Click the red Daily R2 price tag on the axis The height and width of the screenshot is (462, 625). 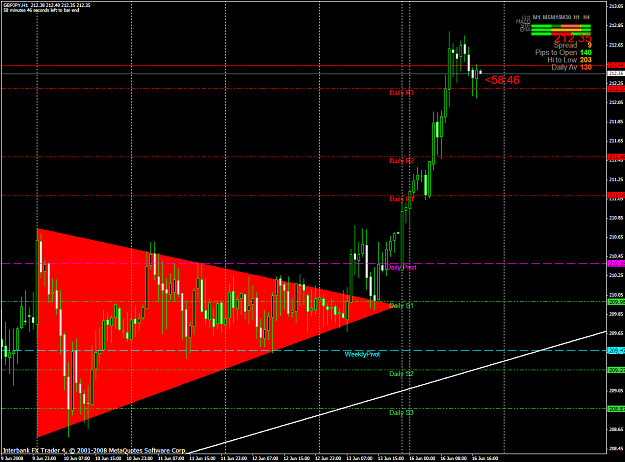pyautogui.click(x=616, y=157)
